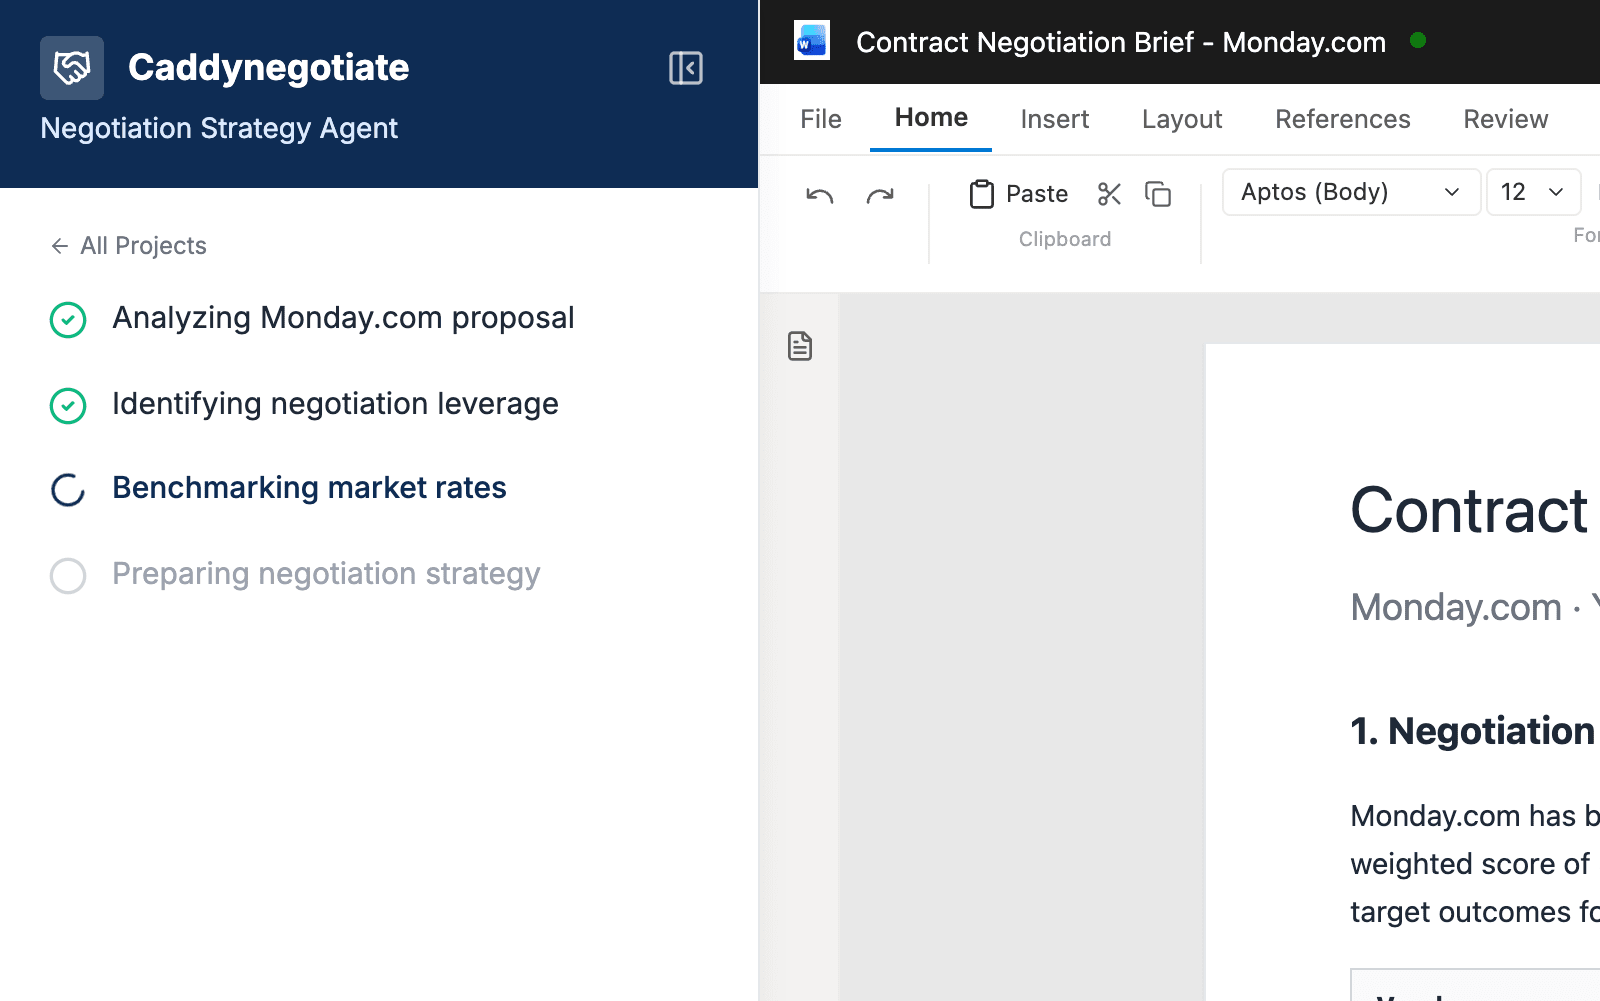Select 'Analyzing Monday.com proposal' step
1600x1001 pixels.
343,318
